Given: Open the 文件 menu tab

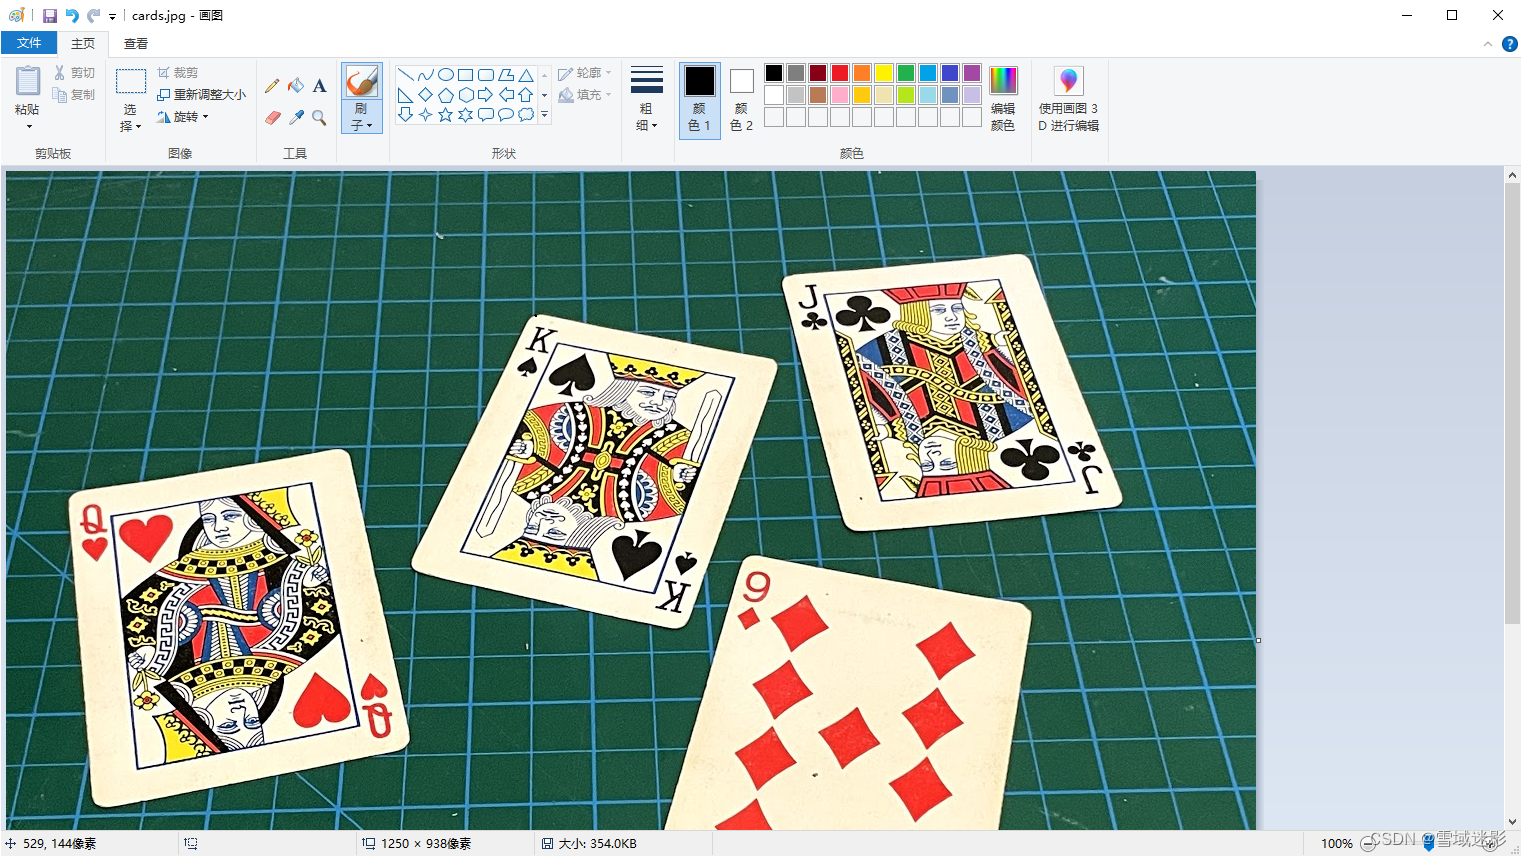Looking at the screenshot, I should [x=29, y=43].
